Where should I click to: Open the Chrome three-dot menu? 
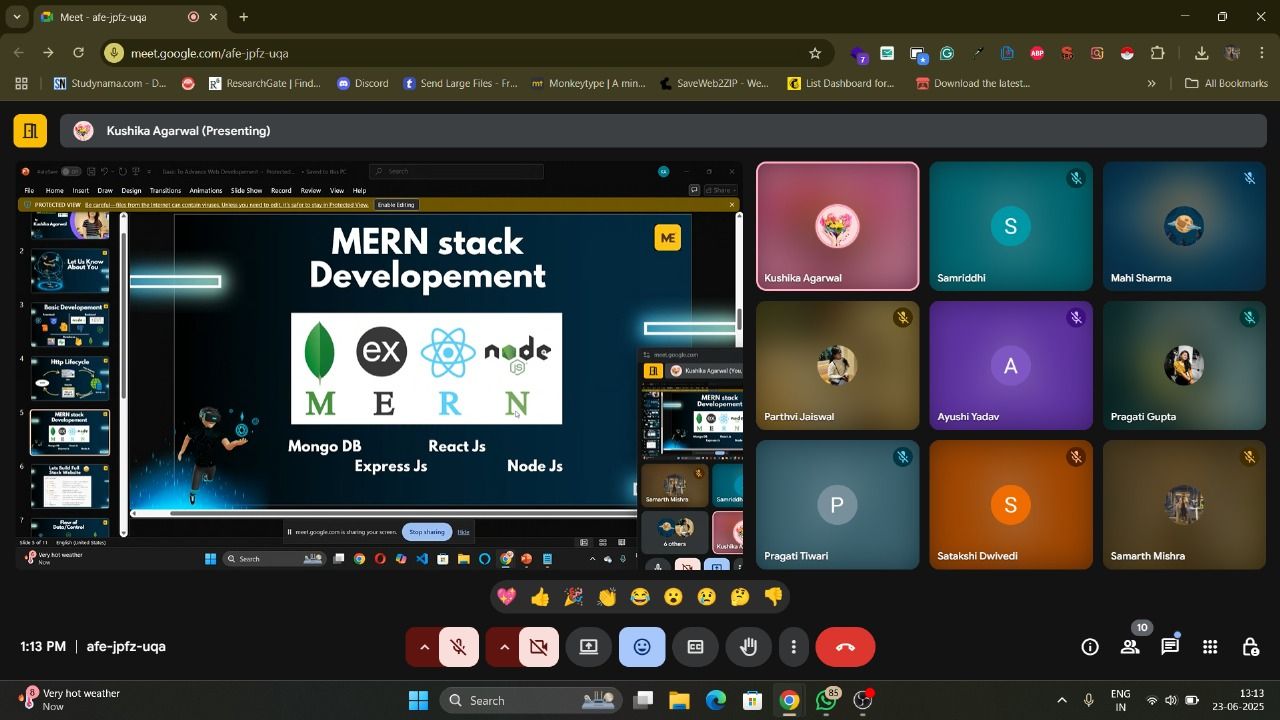(x=1262, y=53)
